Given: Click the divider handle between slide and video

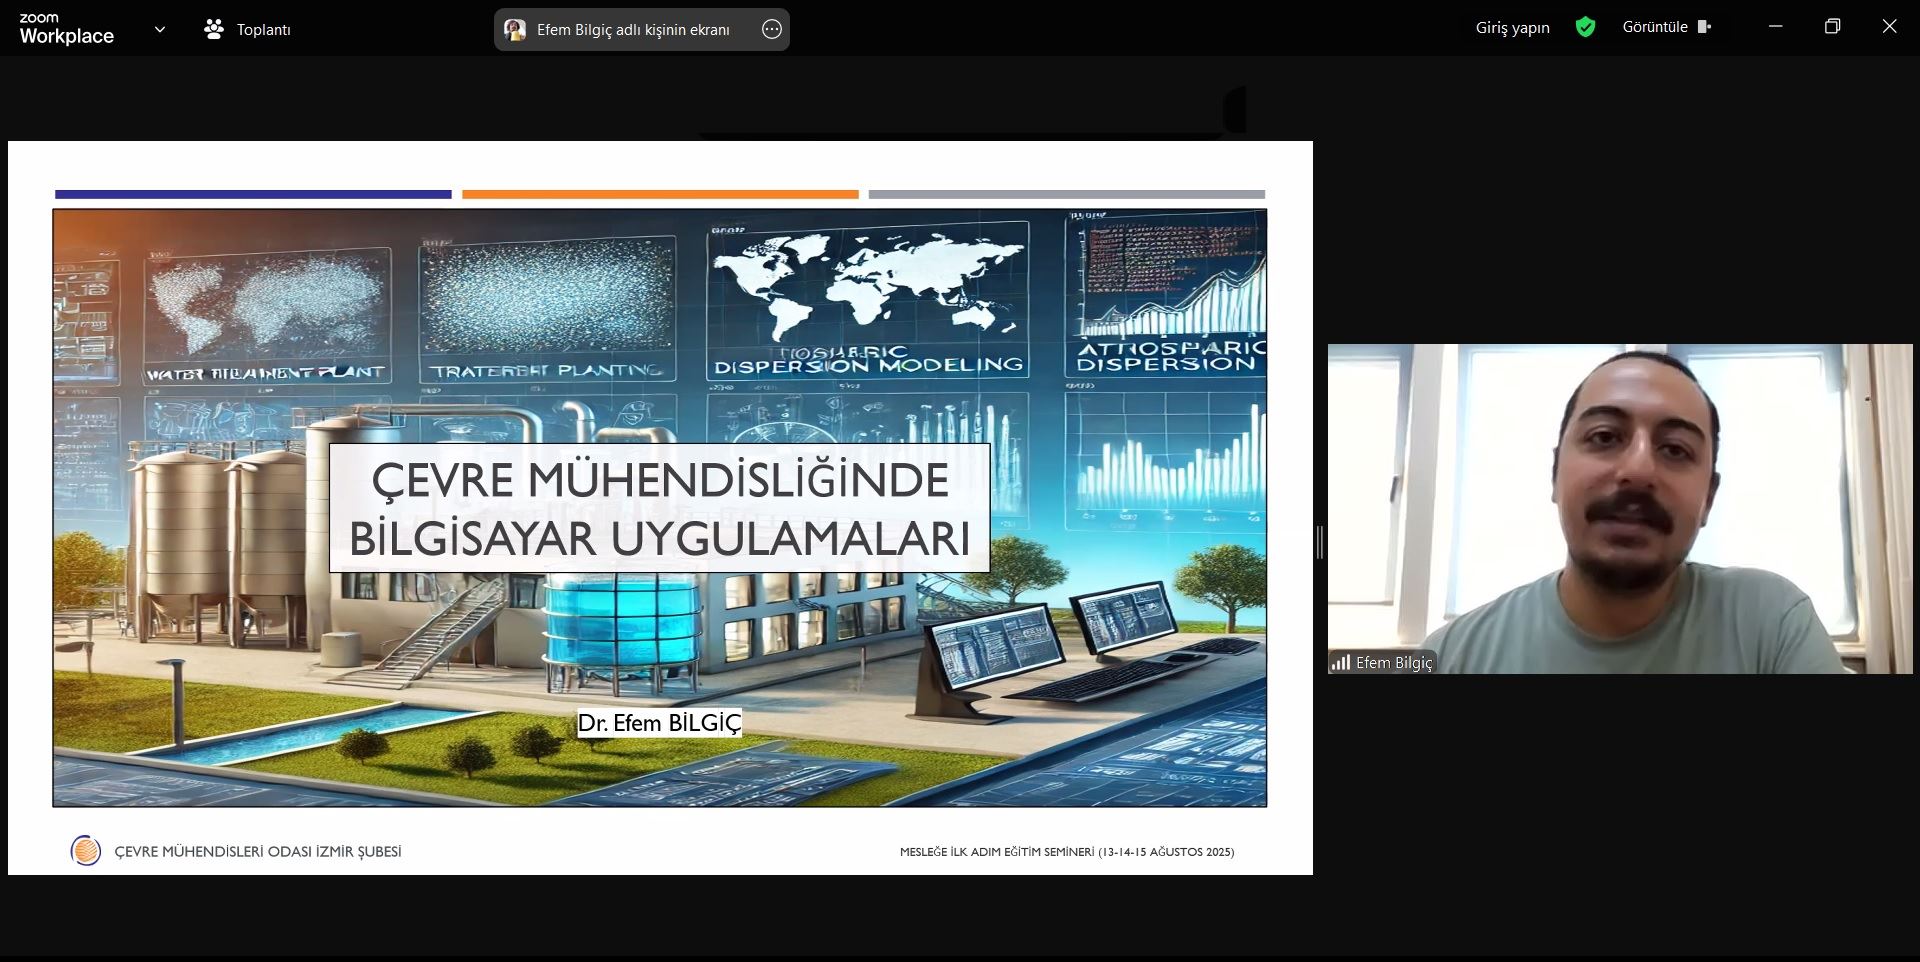Looking at the screenshot, I should point(1320,542).
